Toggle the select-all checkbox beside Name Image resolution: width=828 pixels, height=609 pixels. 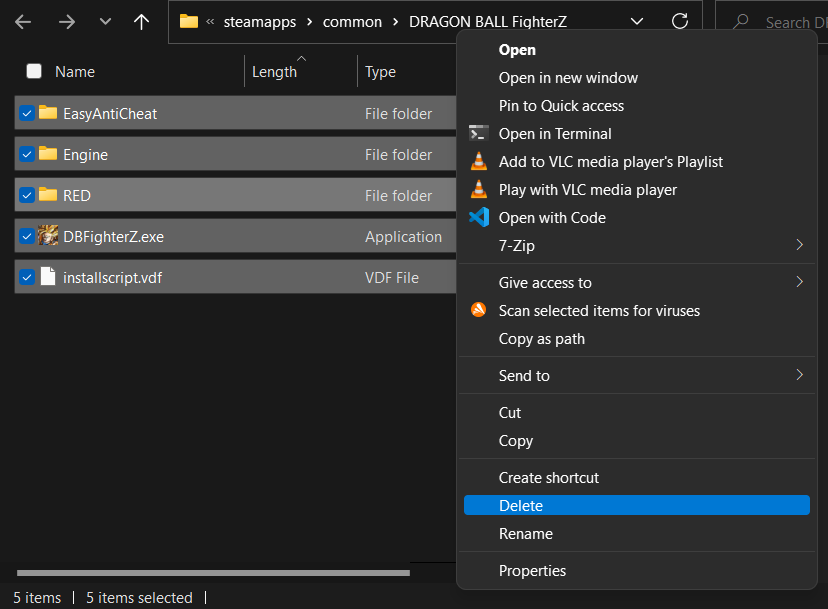[x=34, y=72]
